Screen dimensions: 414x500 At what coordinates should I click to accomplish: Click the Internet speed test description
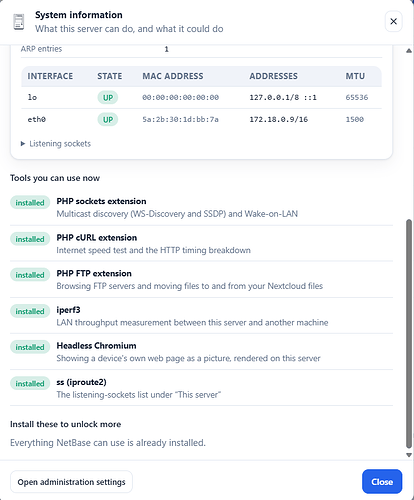153,250
